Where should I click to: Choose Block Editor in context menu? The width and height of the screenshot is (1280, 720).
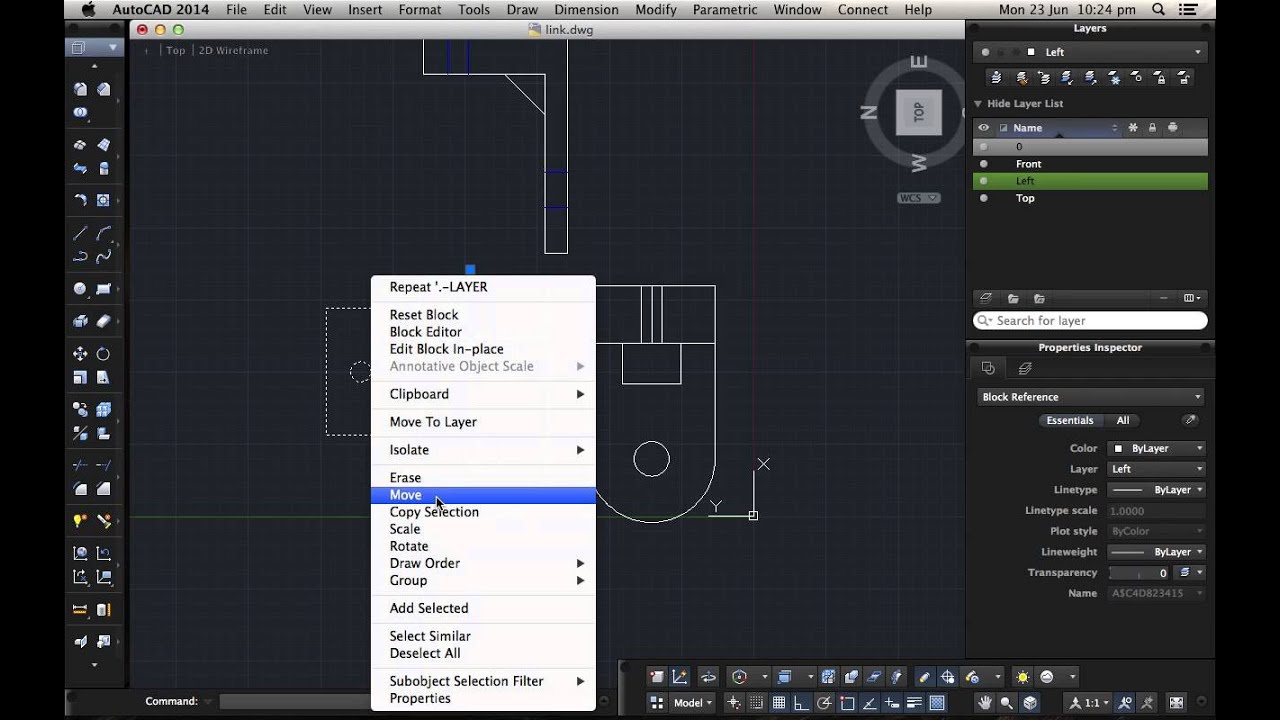point(483,332)
